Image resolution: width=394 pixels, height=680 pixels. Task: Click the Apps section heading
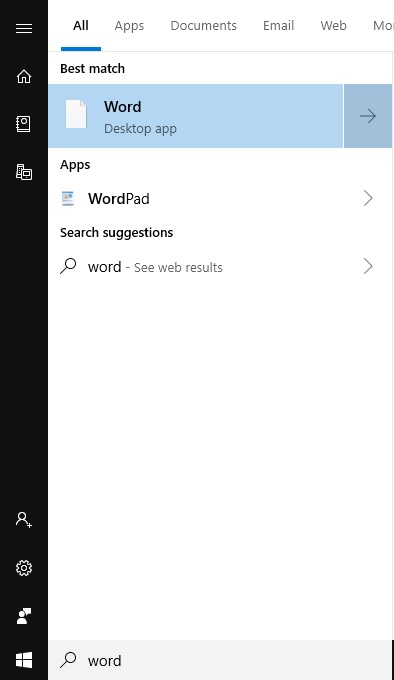(x=75, y=165)
